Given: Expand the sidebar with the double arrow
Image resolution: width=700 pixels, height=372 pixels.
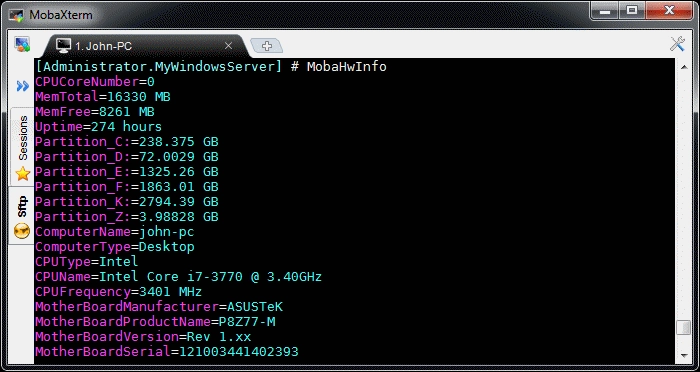Looking at the screenshot, I should (22, 86).
